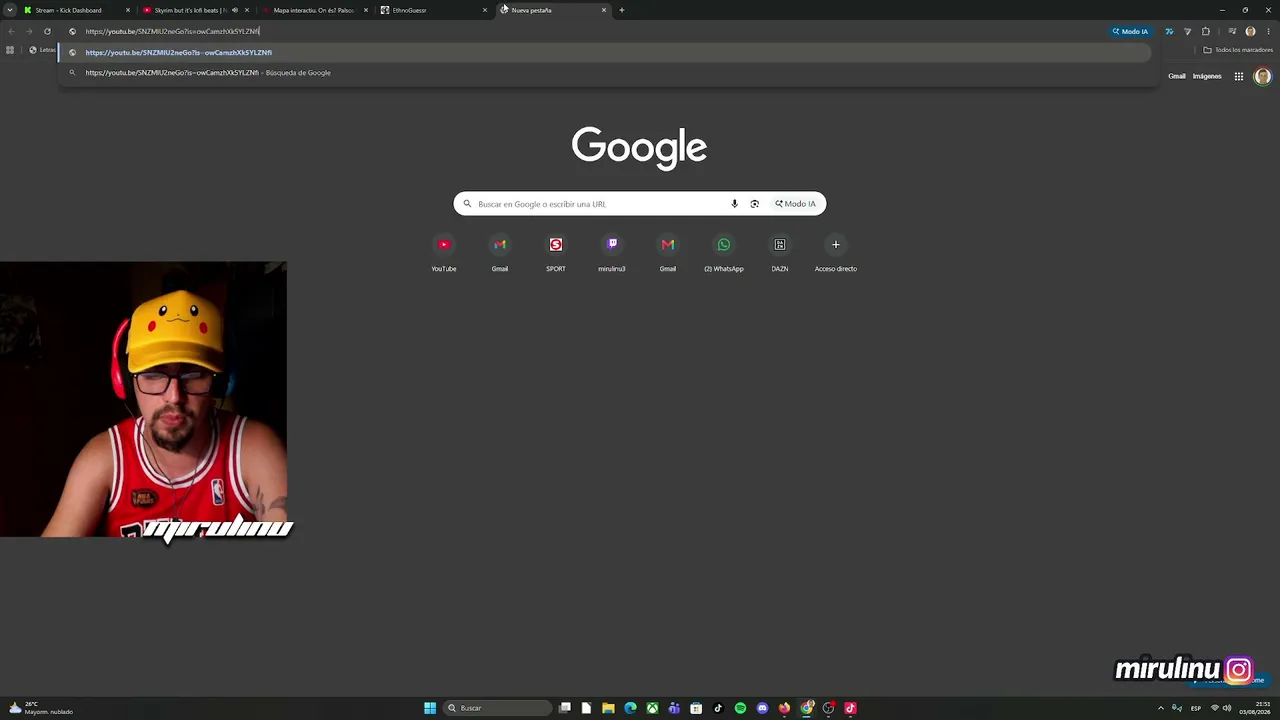Add a shortcut with Acceso directo

coord(836,252)
